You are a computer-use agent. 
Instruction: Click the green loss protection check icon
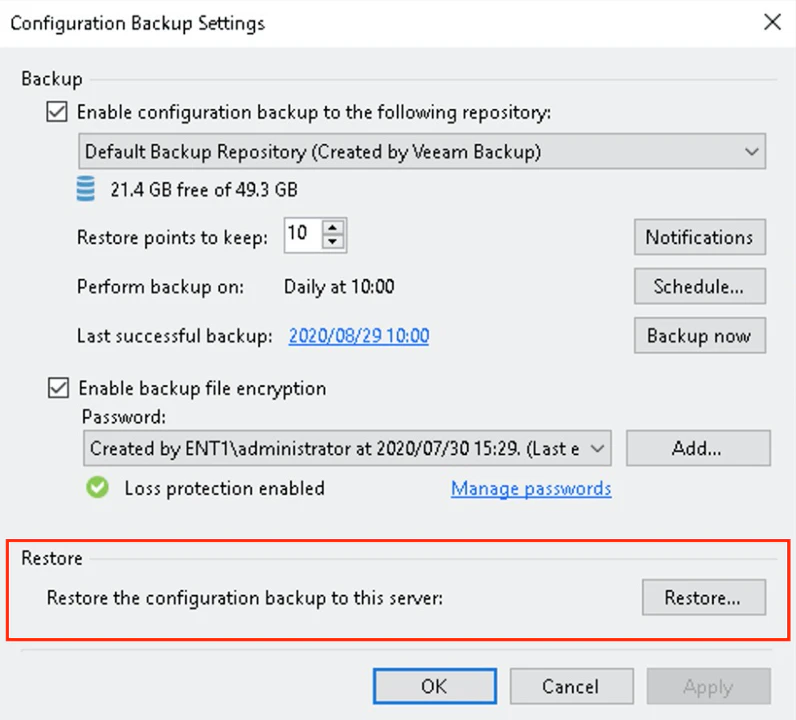97,487
